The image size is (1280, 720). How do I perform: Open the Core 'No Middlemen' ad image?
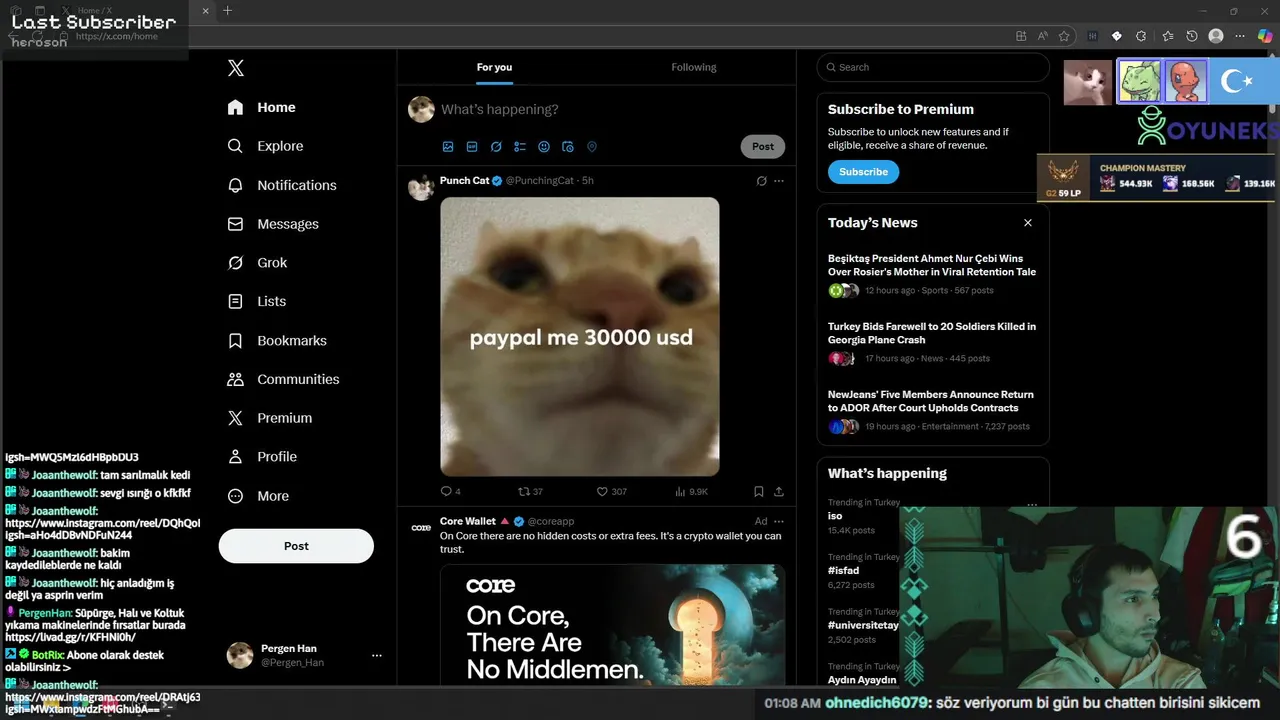tap(612, 625)
